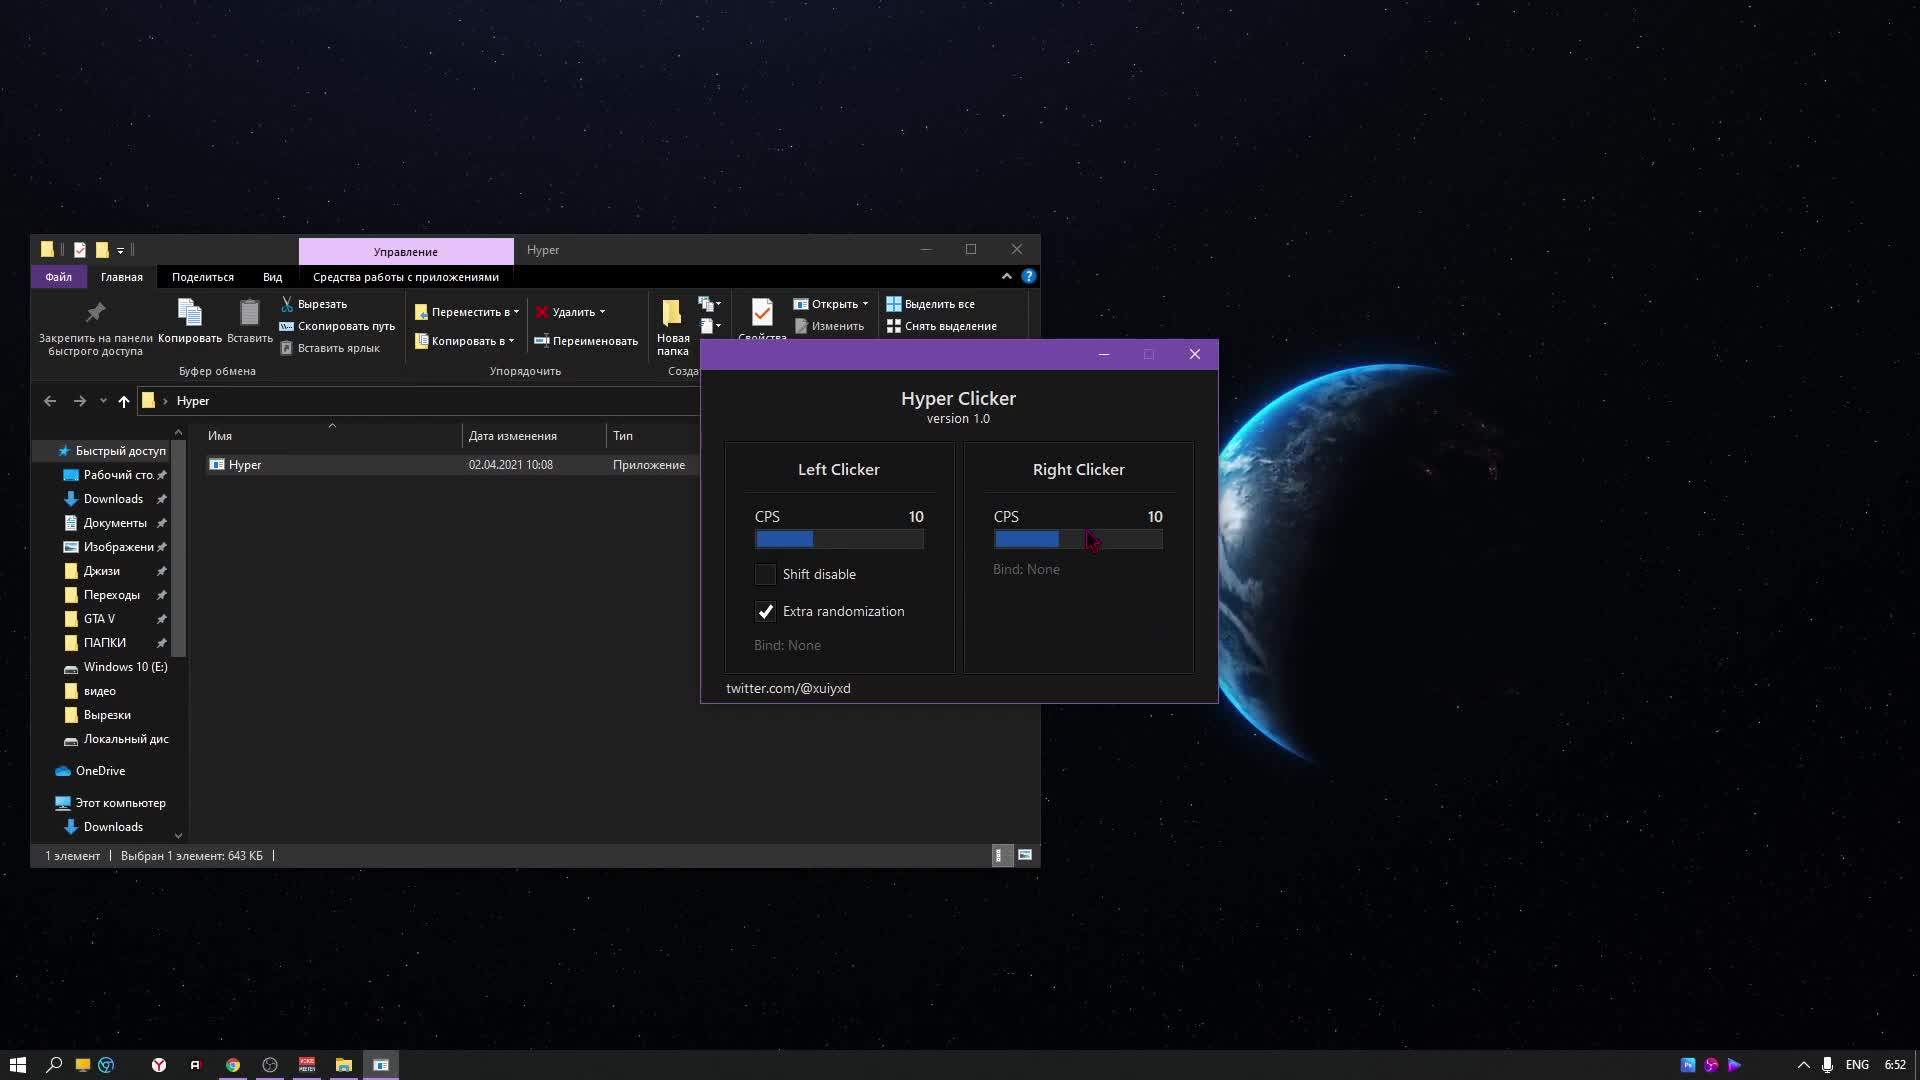This screenshot has width=1920, height=1080.
Task: Select the Главная ribbon tab
Action: point(121,277)
